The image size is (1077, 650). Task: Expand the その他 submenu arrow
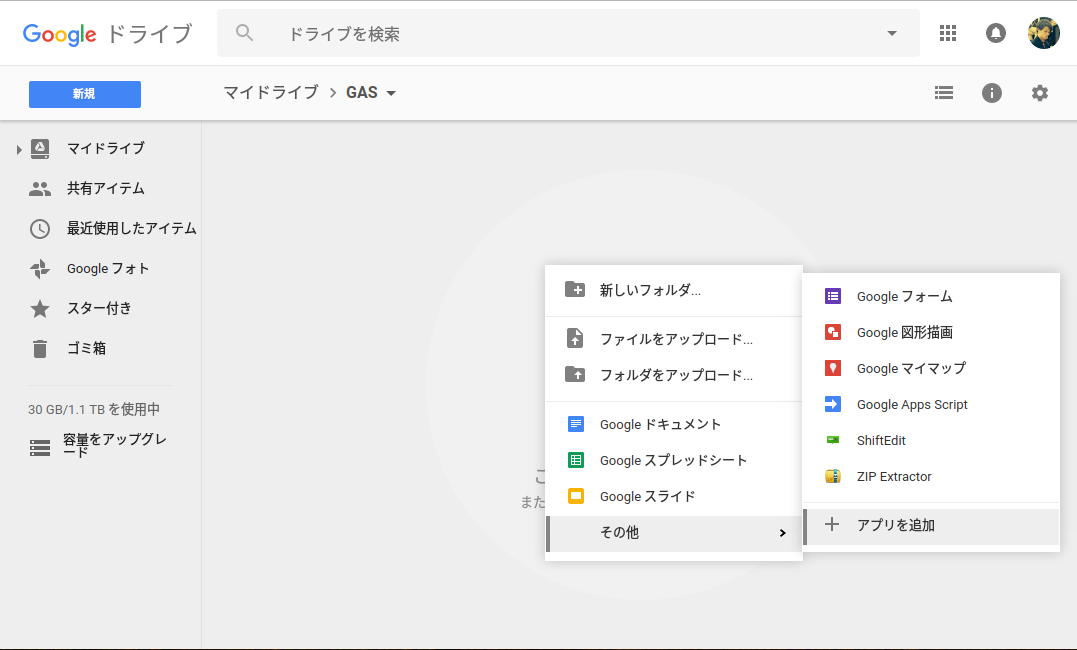point(782,533)
